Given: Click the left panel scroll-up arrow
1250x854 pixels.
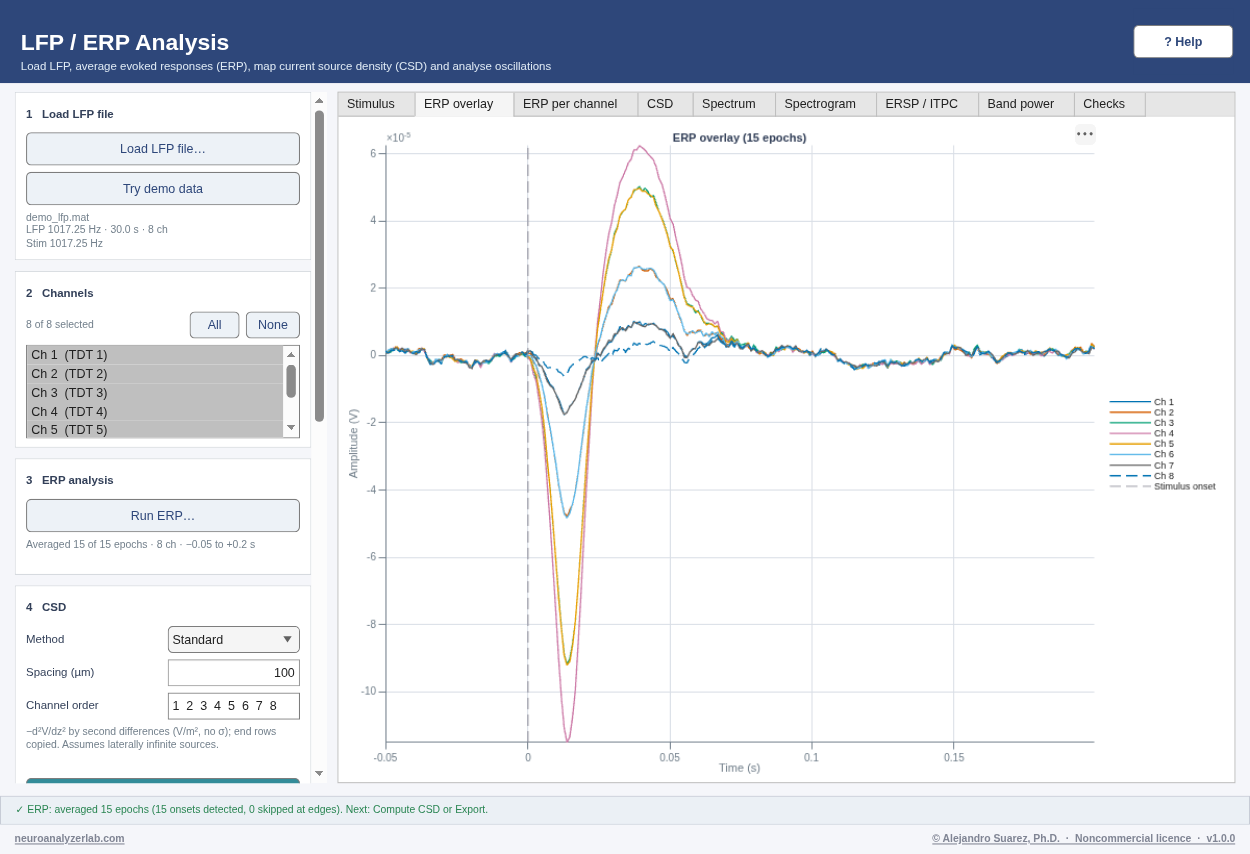Looking at the screenshot, I should [x=319, y=100].
